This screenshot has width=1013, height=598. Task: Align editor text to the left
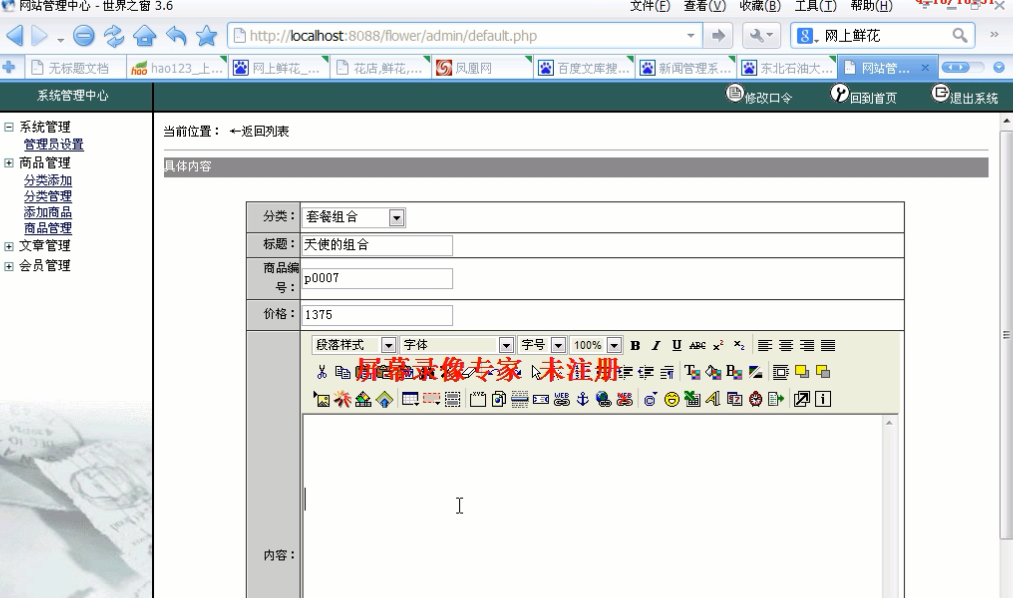(x=765, y=345)
